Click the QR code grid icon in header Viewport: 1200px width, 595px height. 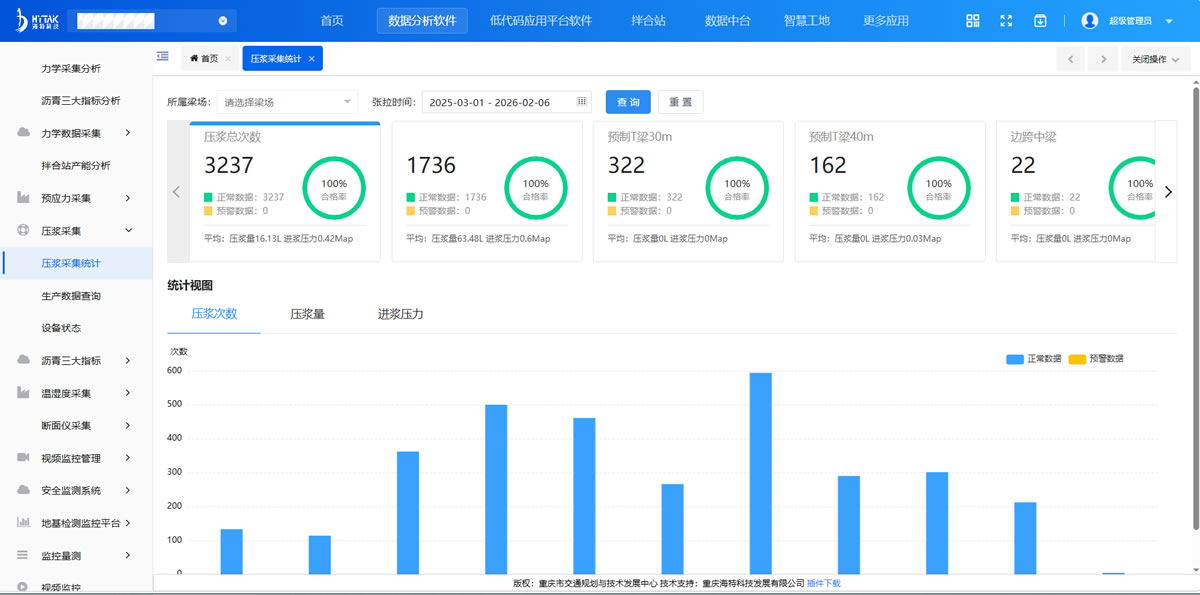[972, 21]
